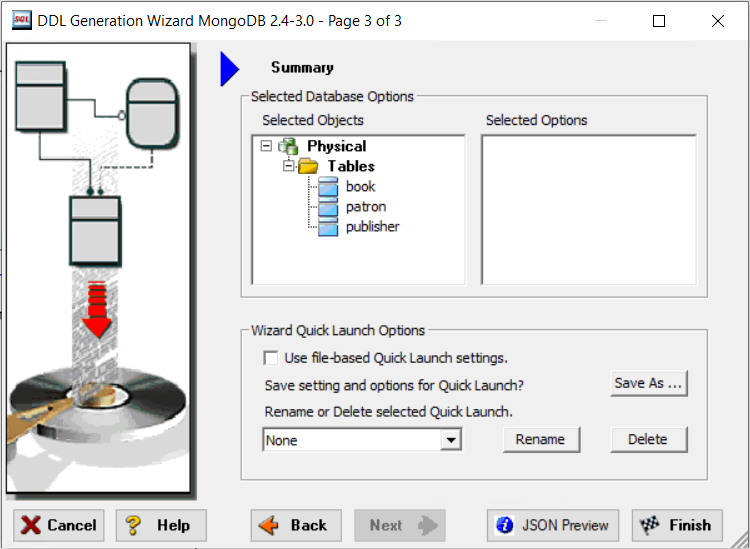The height and width of the screenshot is (549, 750).
Task: Select the Tables folder label
Action: click(351, 166)
